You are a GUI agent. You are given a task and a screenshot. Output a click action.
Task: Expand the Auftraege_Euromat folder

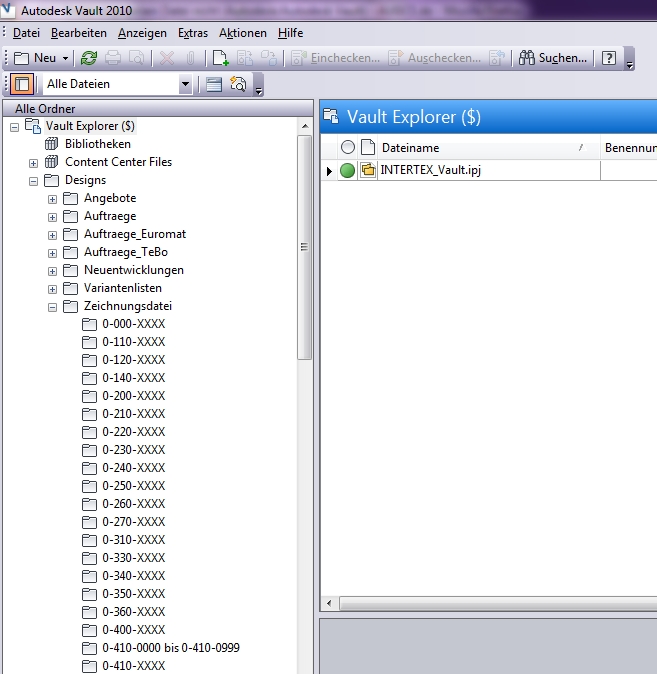click(x=52, y=236)
